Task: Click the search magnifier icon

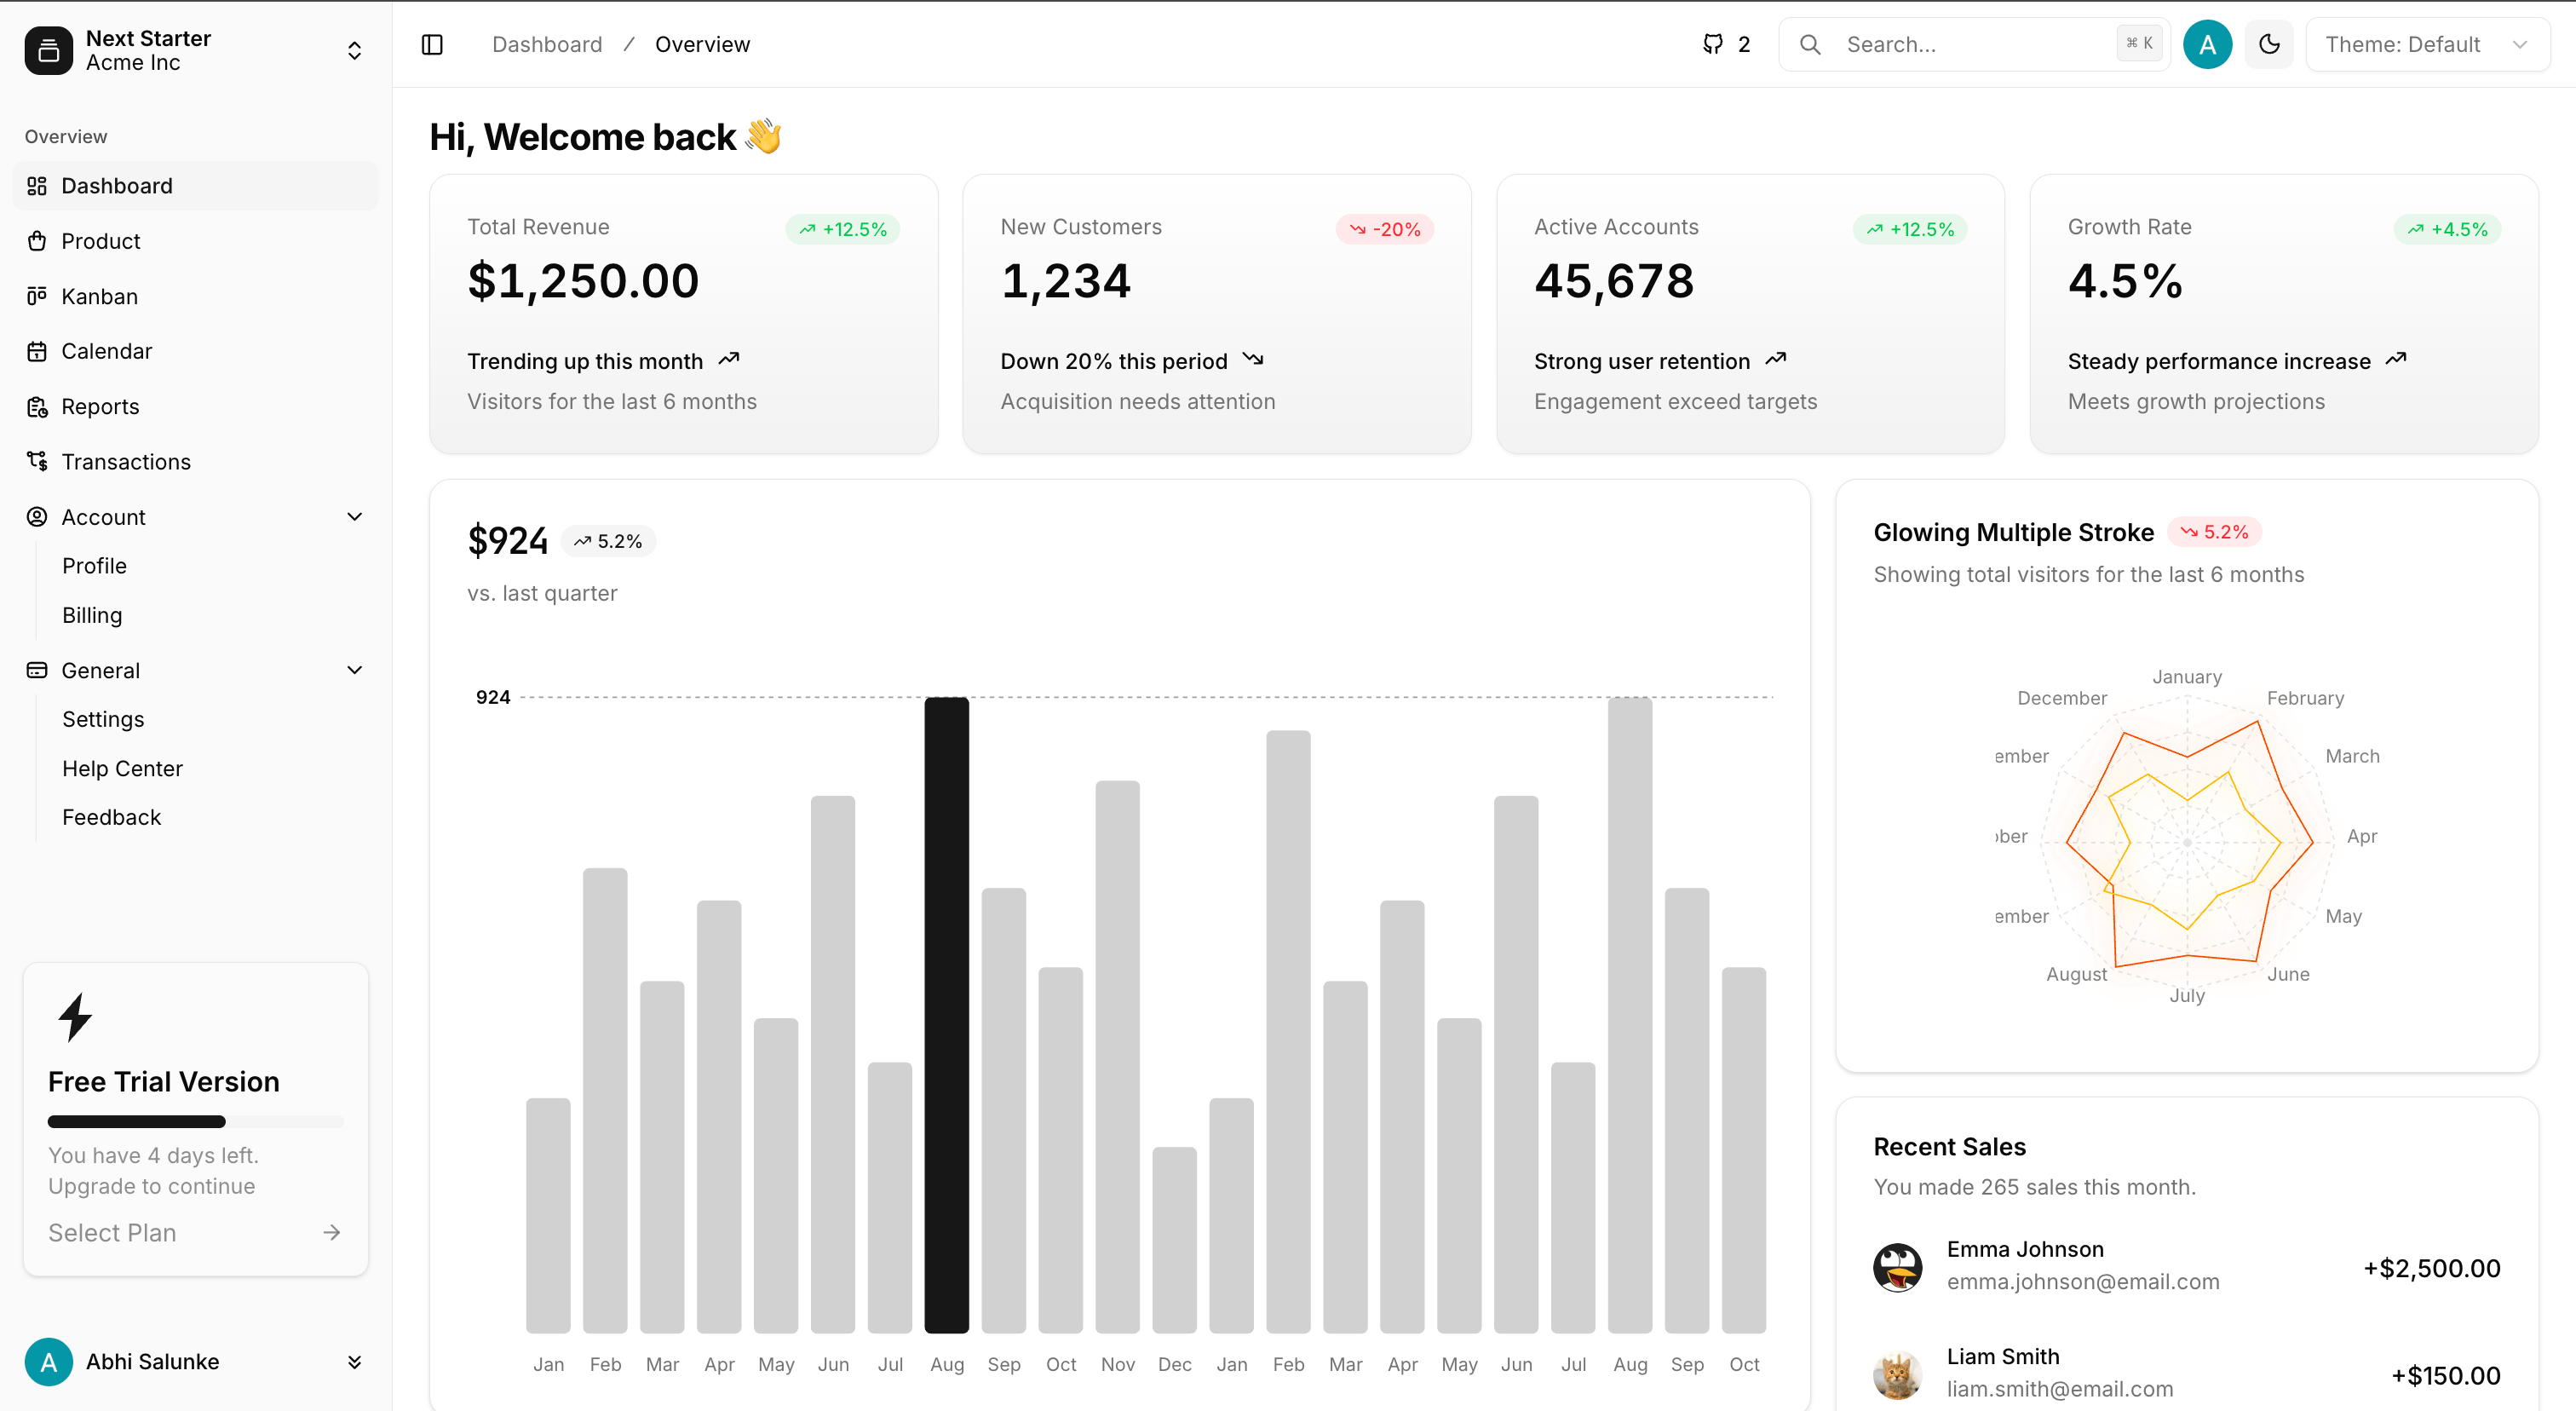Action: point(1810,44)
